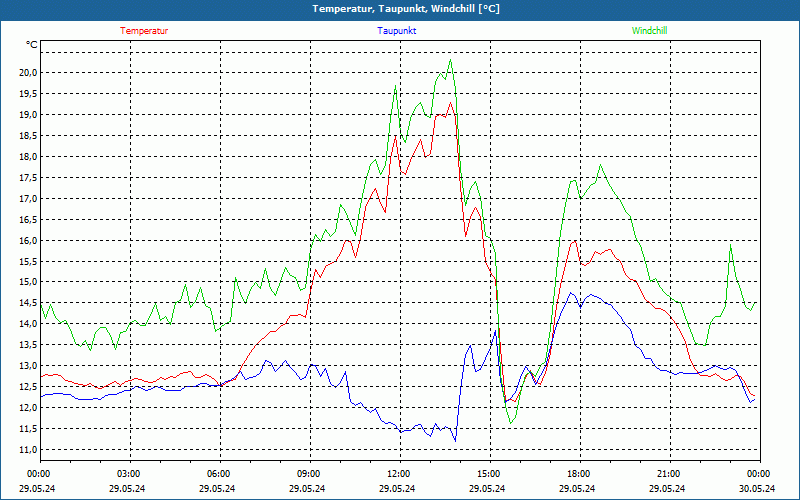This screenshot has width=800, height=500.
Task: Click the blue Taupunkt legend label
Action: (x=397, y=31)
